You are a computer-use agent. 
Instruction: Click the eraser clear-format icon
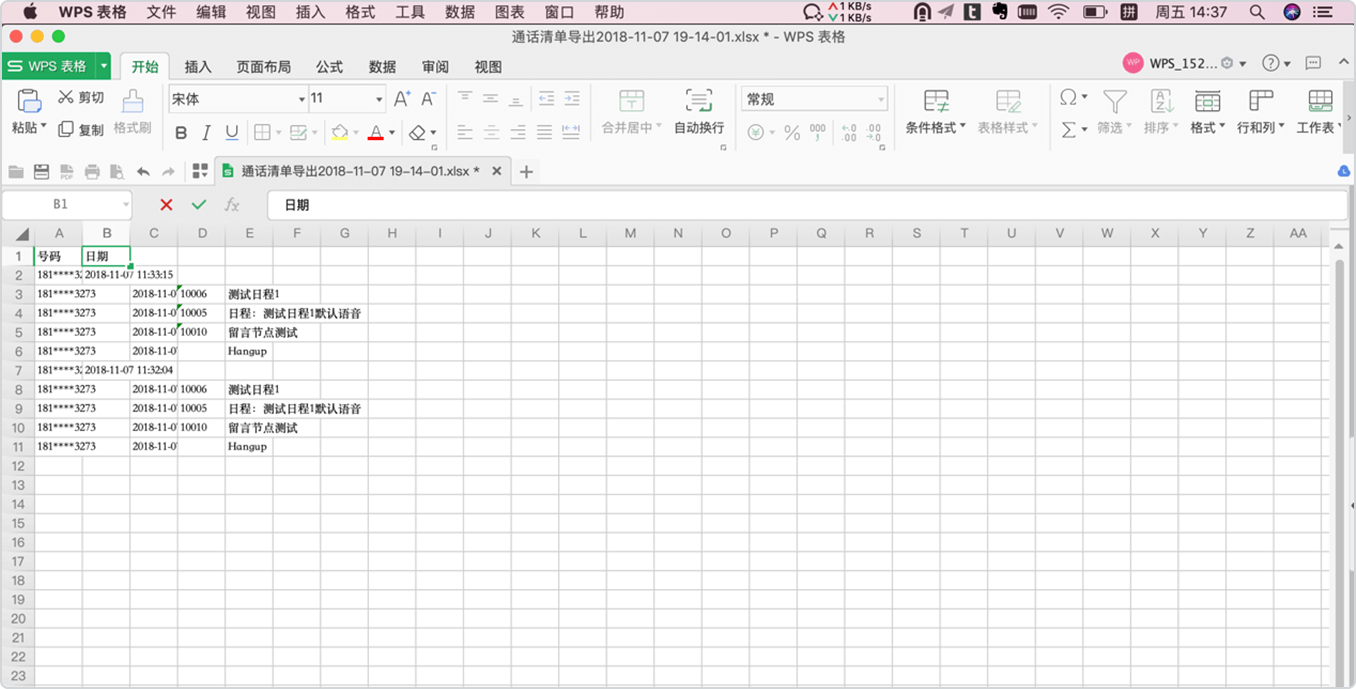click(418, 133)
